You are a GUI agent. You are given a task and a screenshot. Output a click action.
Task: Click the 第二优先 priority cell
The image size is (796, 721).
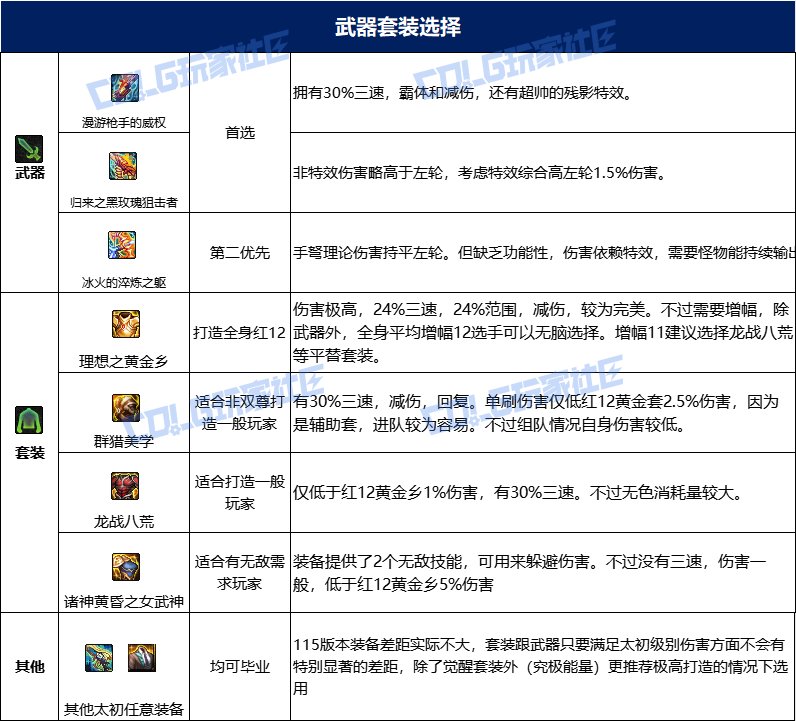click(x=239, y=253)
